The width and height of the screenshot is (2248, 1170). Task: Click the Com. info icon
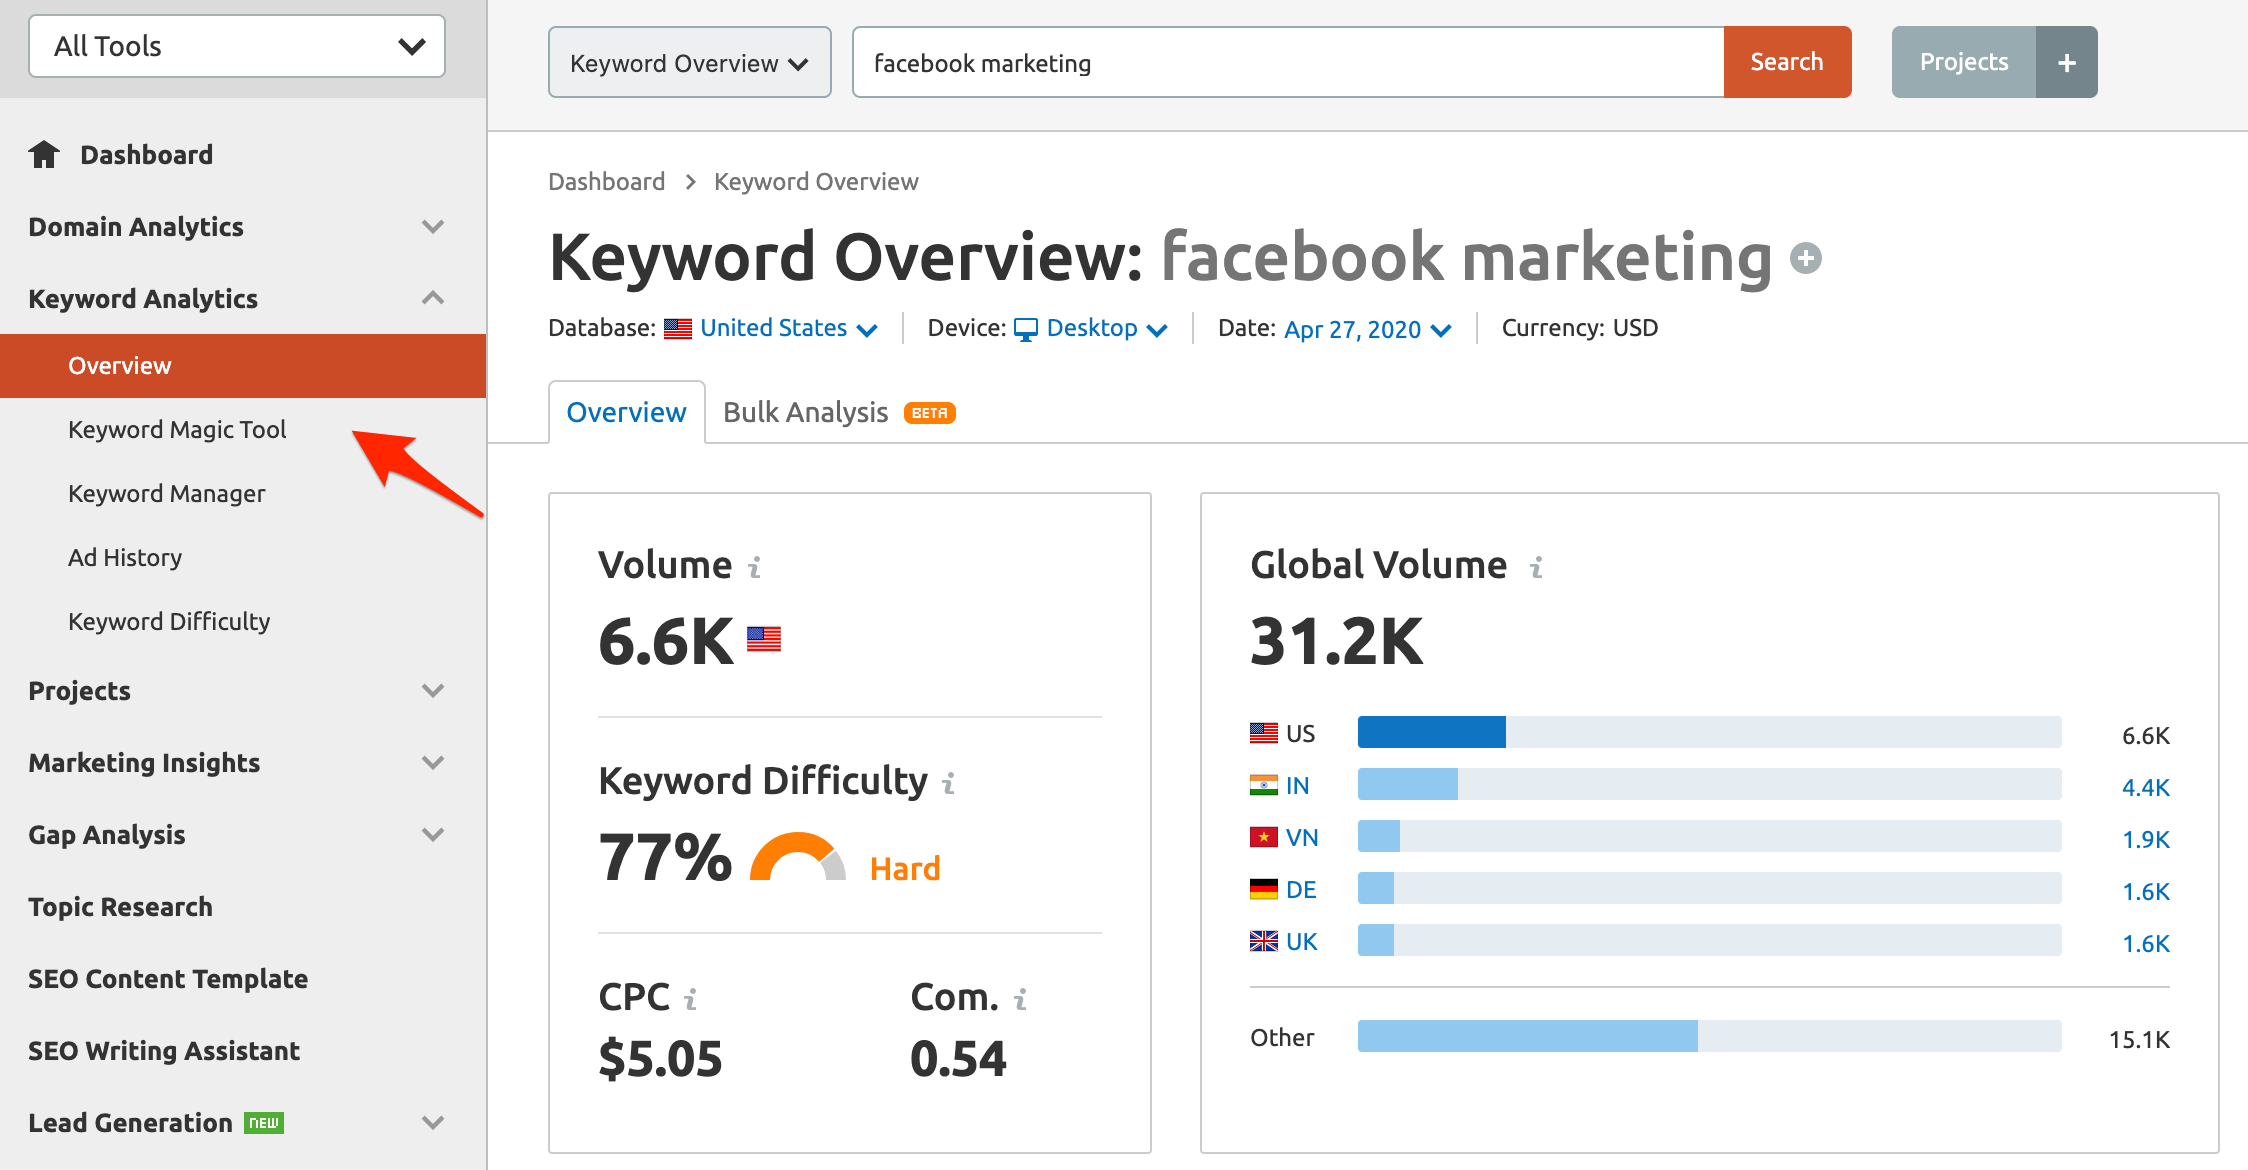1020,999
